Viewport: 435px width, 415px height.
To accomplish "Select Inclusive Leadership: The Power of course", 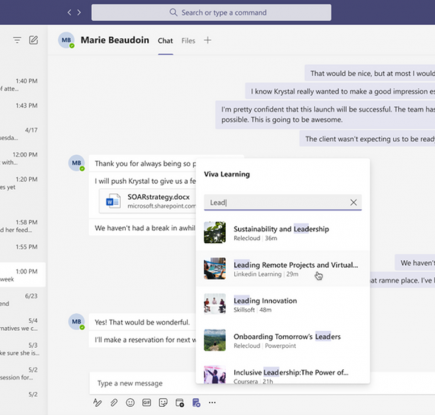I will (283, 374).
